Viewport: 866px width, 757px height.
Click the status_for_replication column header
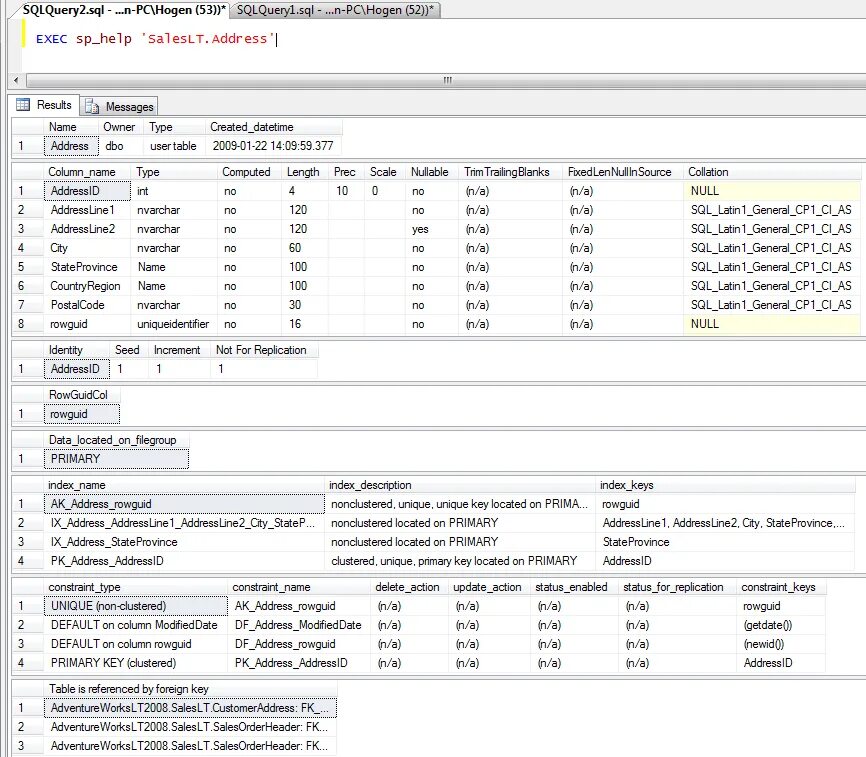pos(677,587)
